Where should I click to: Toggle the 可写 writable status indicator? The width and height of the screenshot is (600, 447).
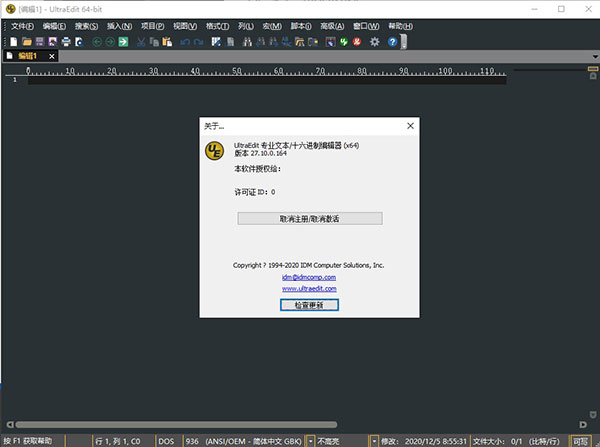click(x=581, y=440)
